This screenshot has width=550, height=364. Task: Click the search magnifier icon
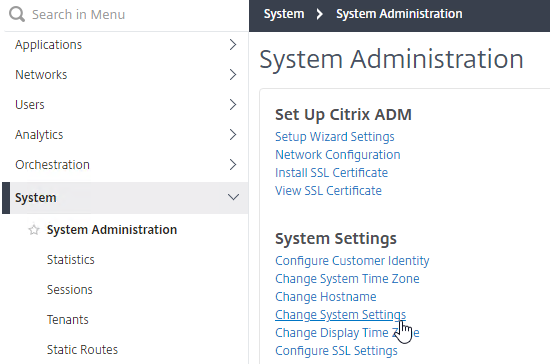tap(17, 14)
